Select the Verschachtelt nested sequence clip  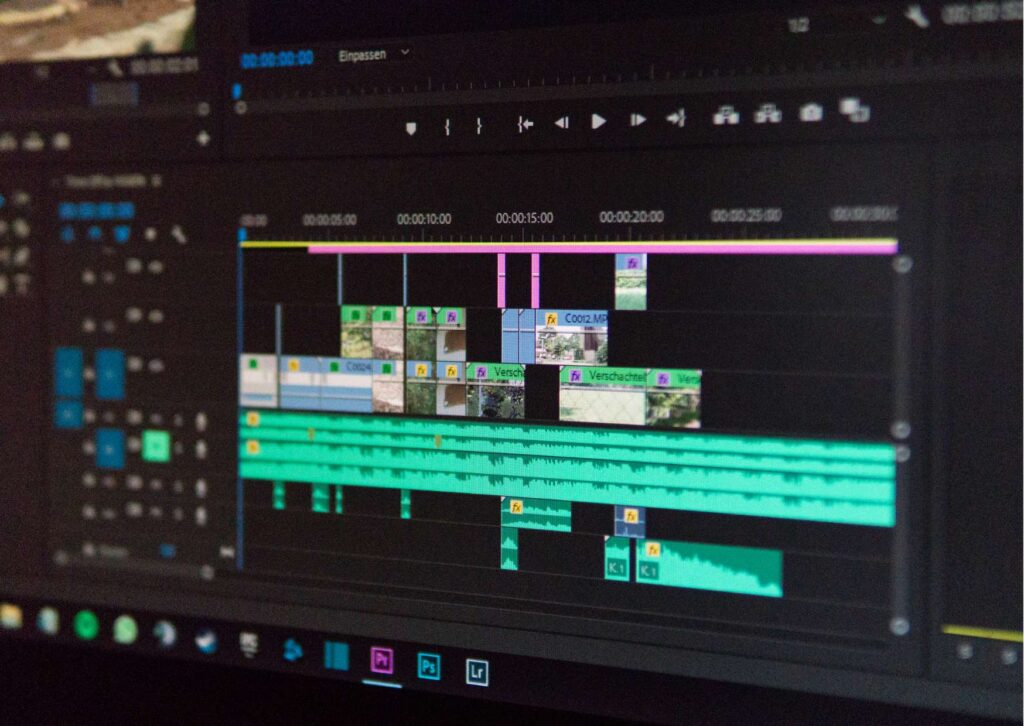pyautogui.click(x=603, y=396)
